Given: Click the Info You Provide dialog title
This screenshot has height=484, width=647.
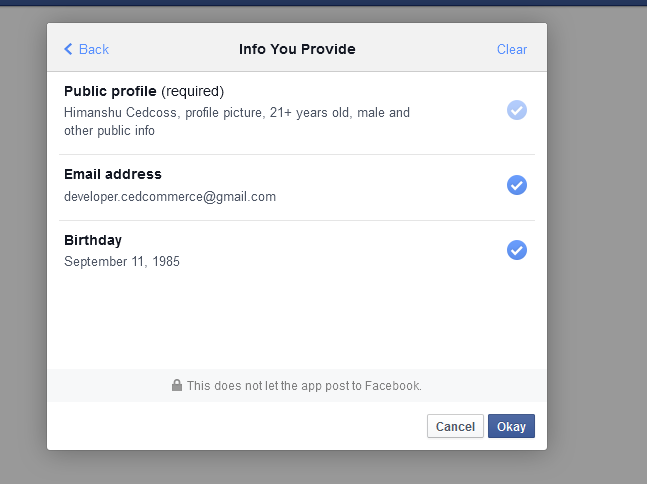Looking at the screenshot, I should coord(297,49).
